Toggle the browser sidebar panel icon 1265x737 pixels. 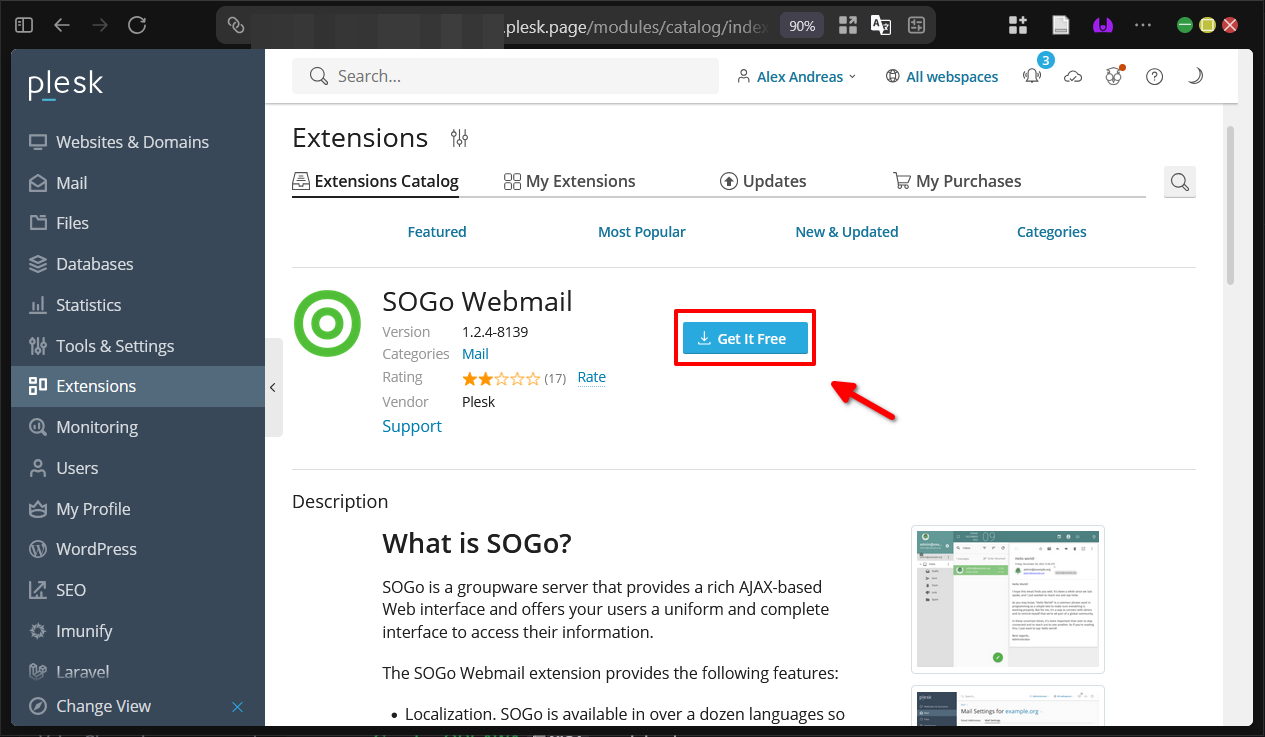[25, 25]
